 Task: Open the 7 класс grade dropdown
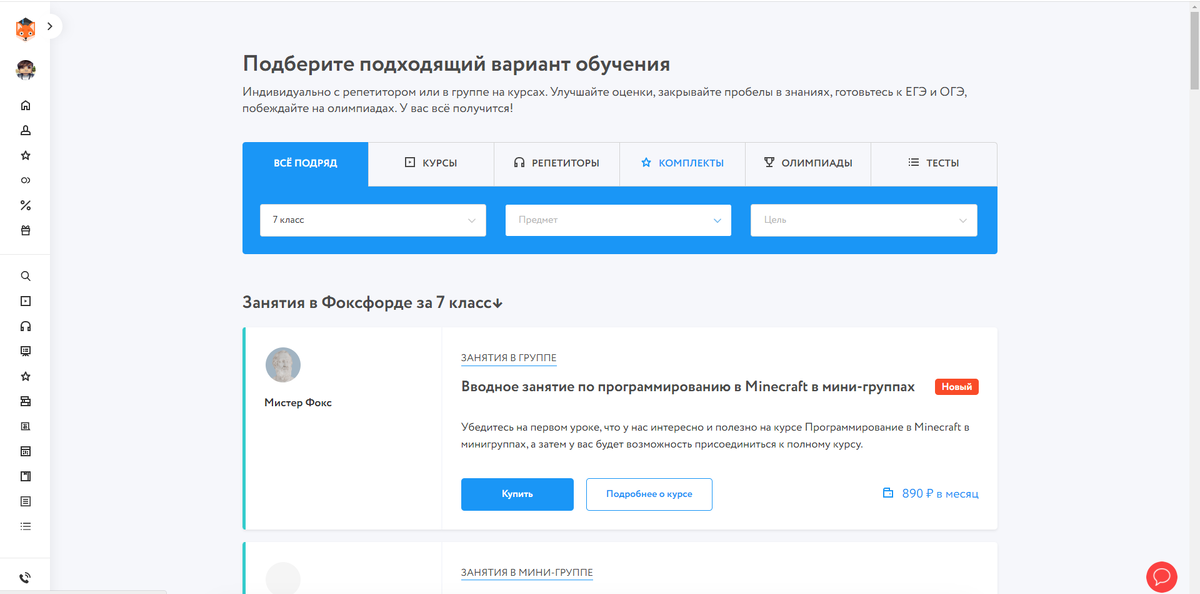(373, 220)
